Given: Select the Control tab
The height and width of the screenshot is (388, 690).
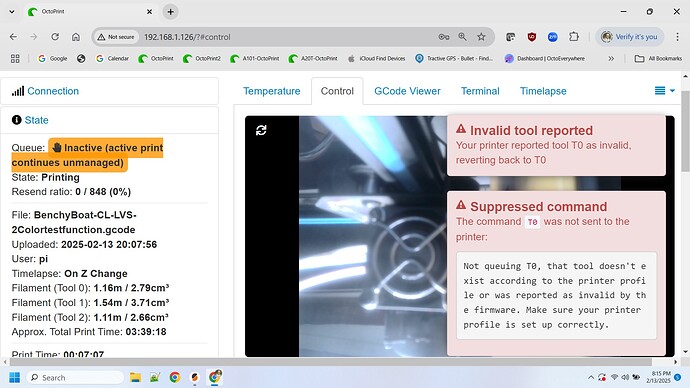Looking at the screenshot, I should (337, 91).
